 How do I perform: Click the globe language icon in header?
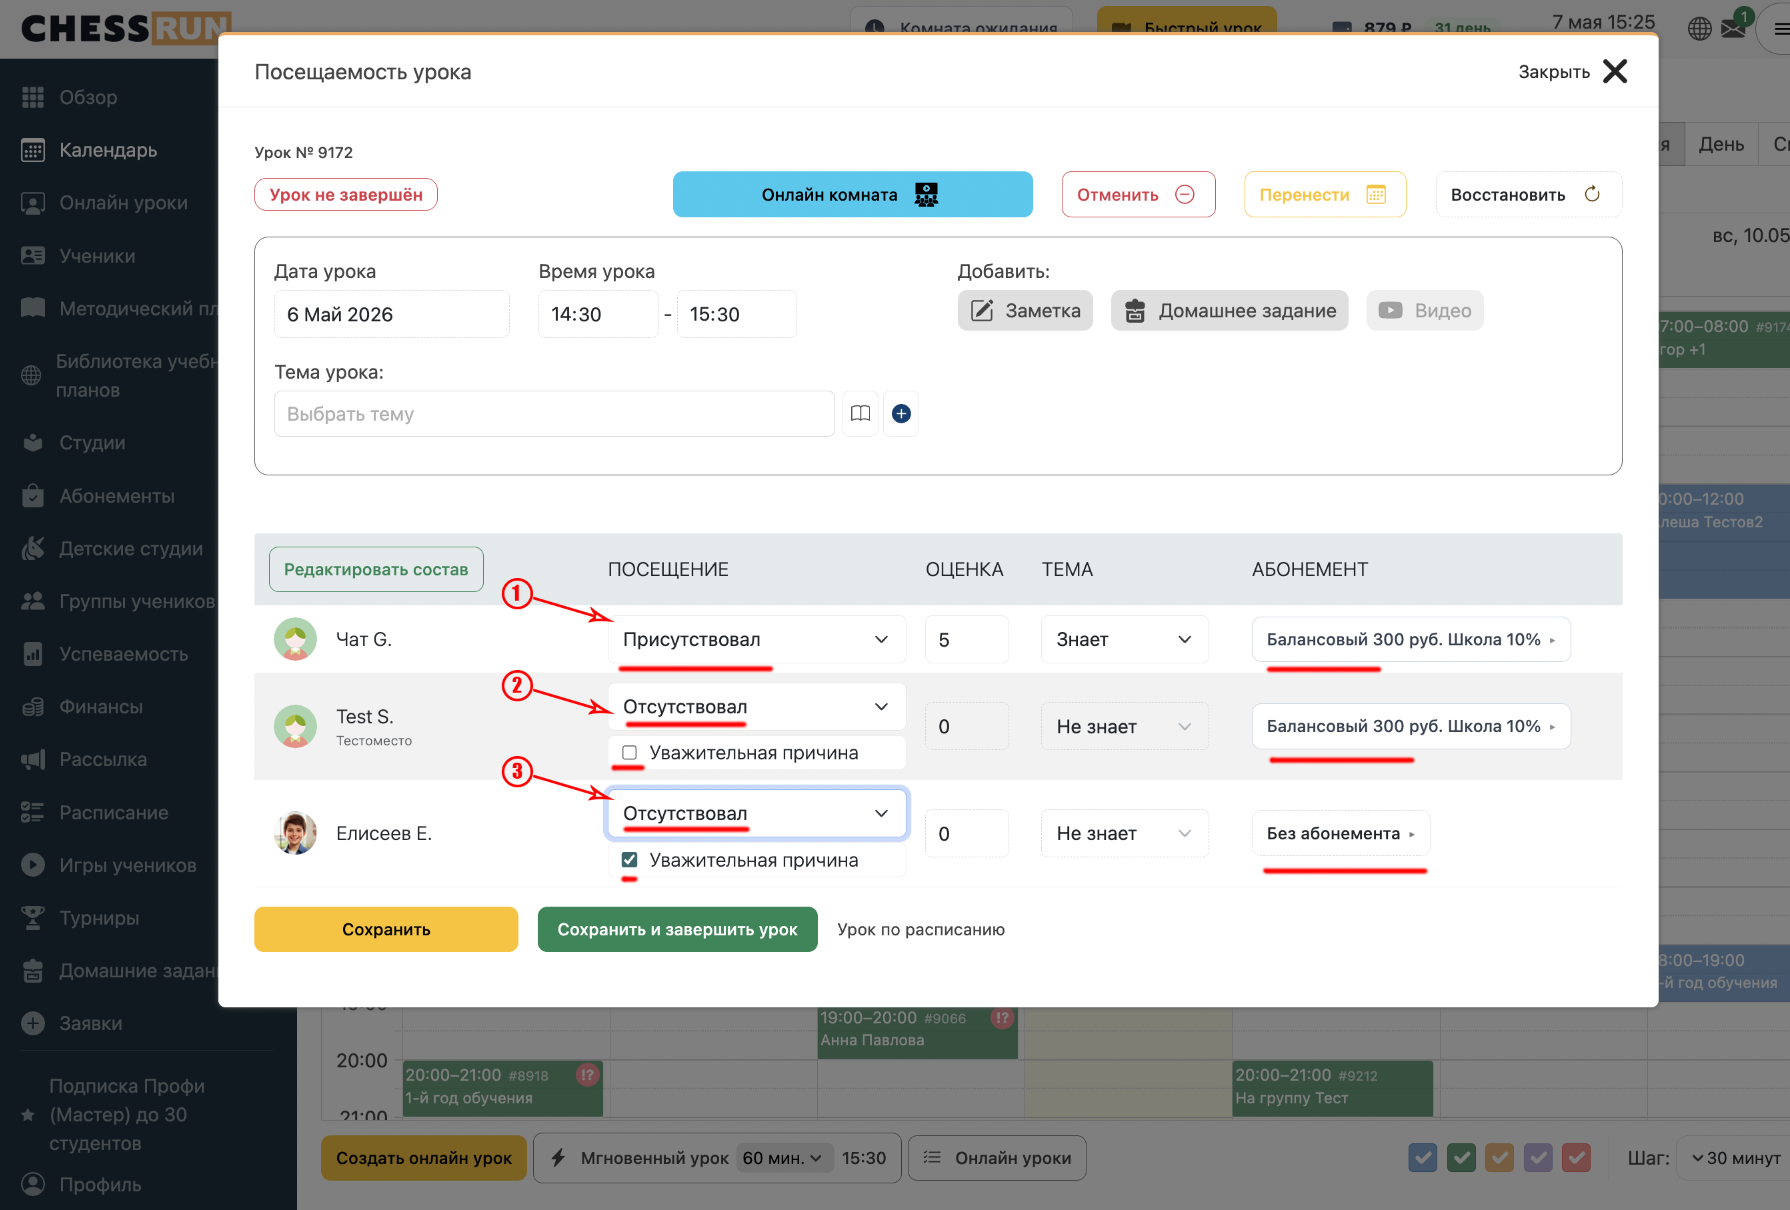1700,29
